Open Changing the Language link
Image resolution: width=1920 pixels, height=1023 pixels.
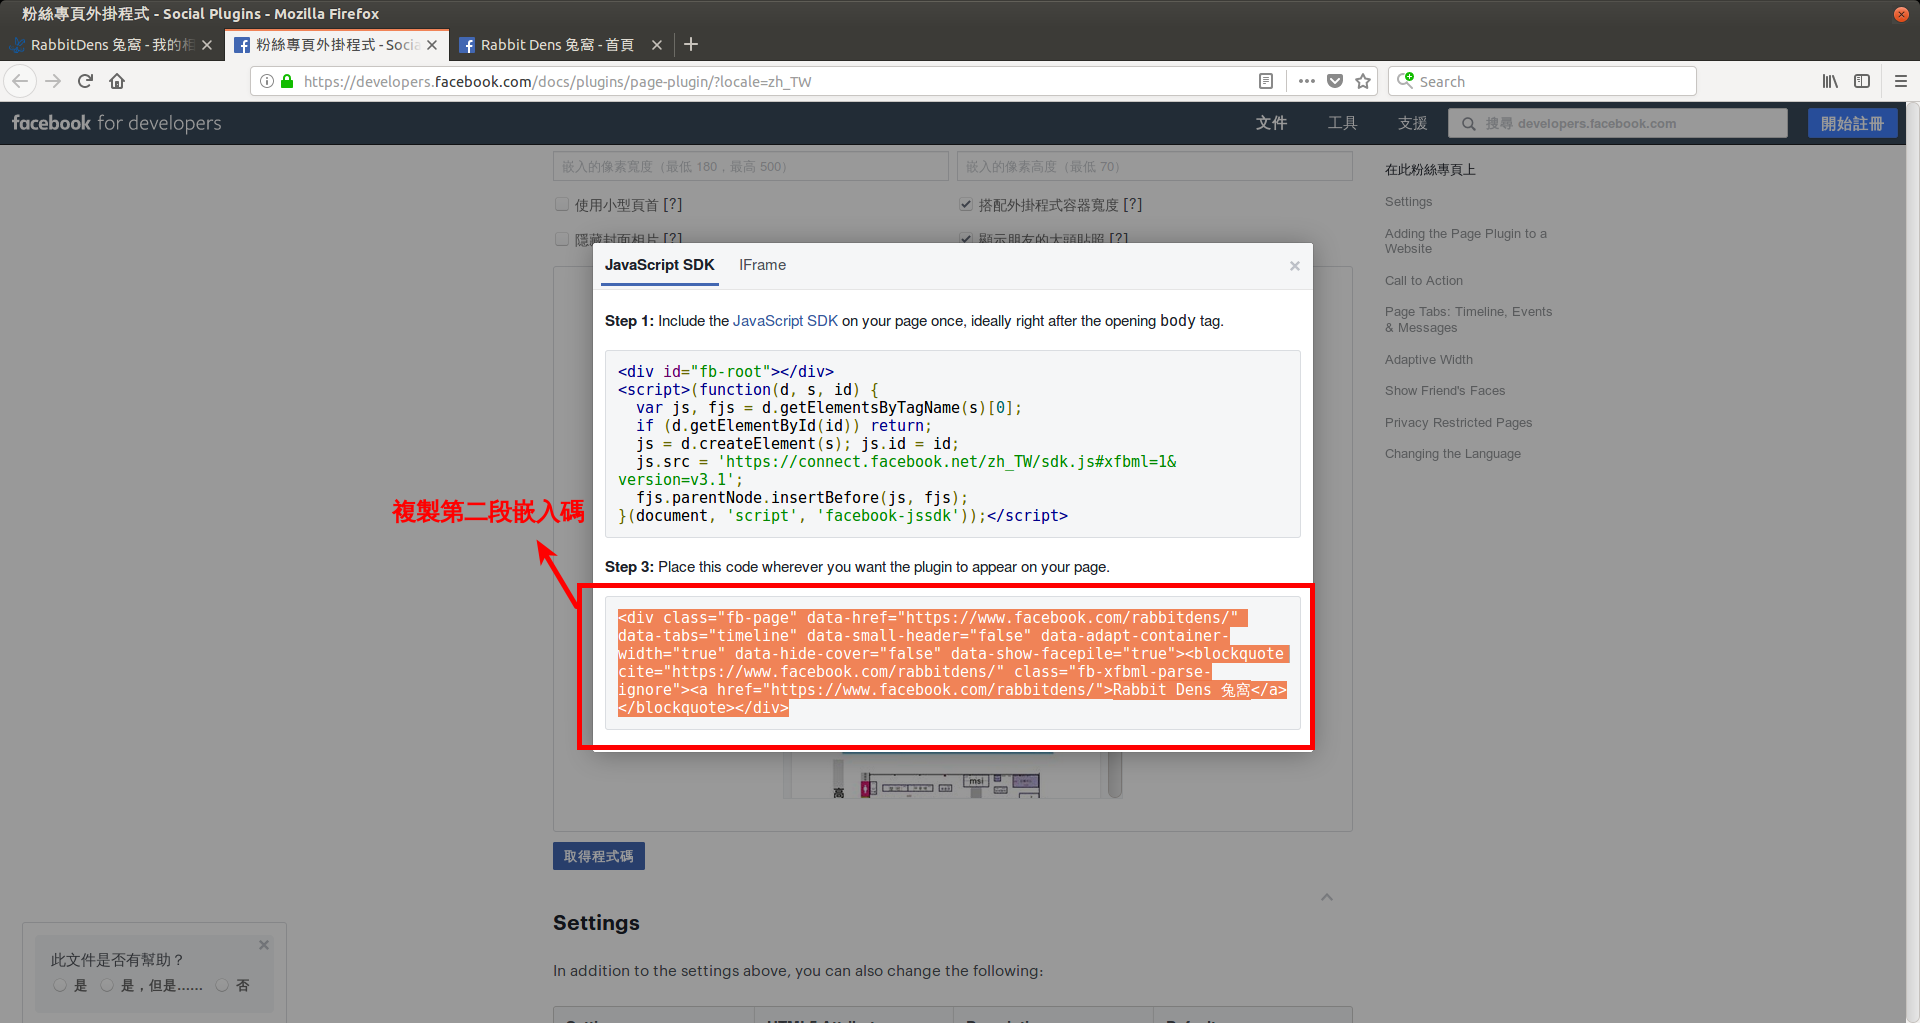pos(1453,454)
